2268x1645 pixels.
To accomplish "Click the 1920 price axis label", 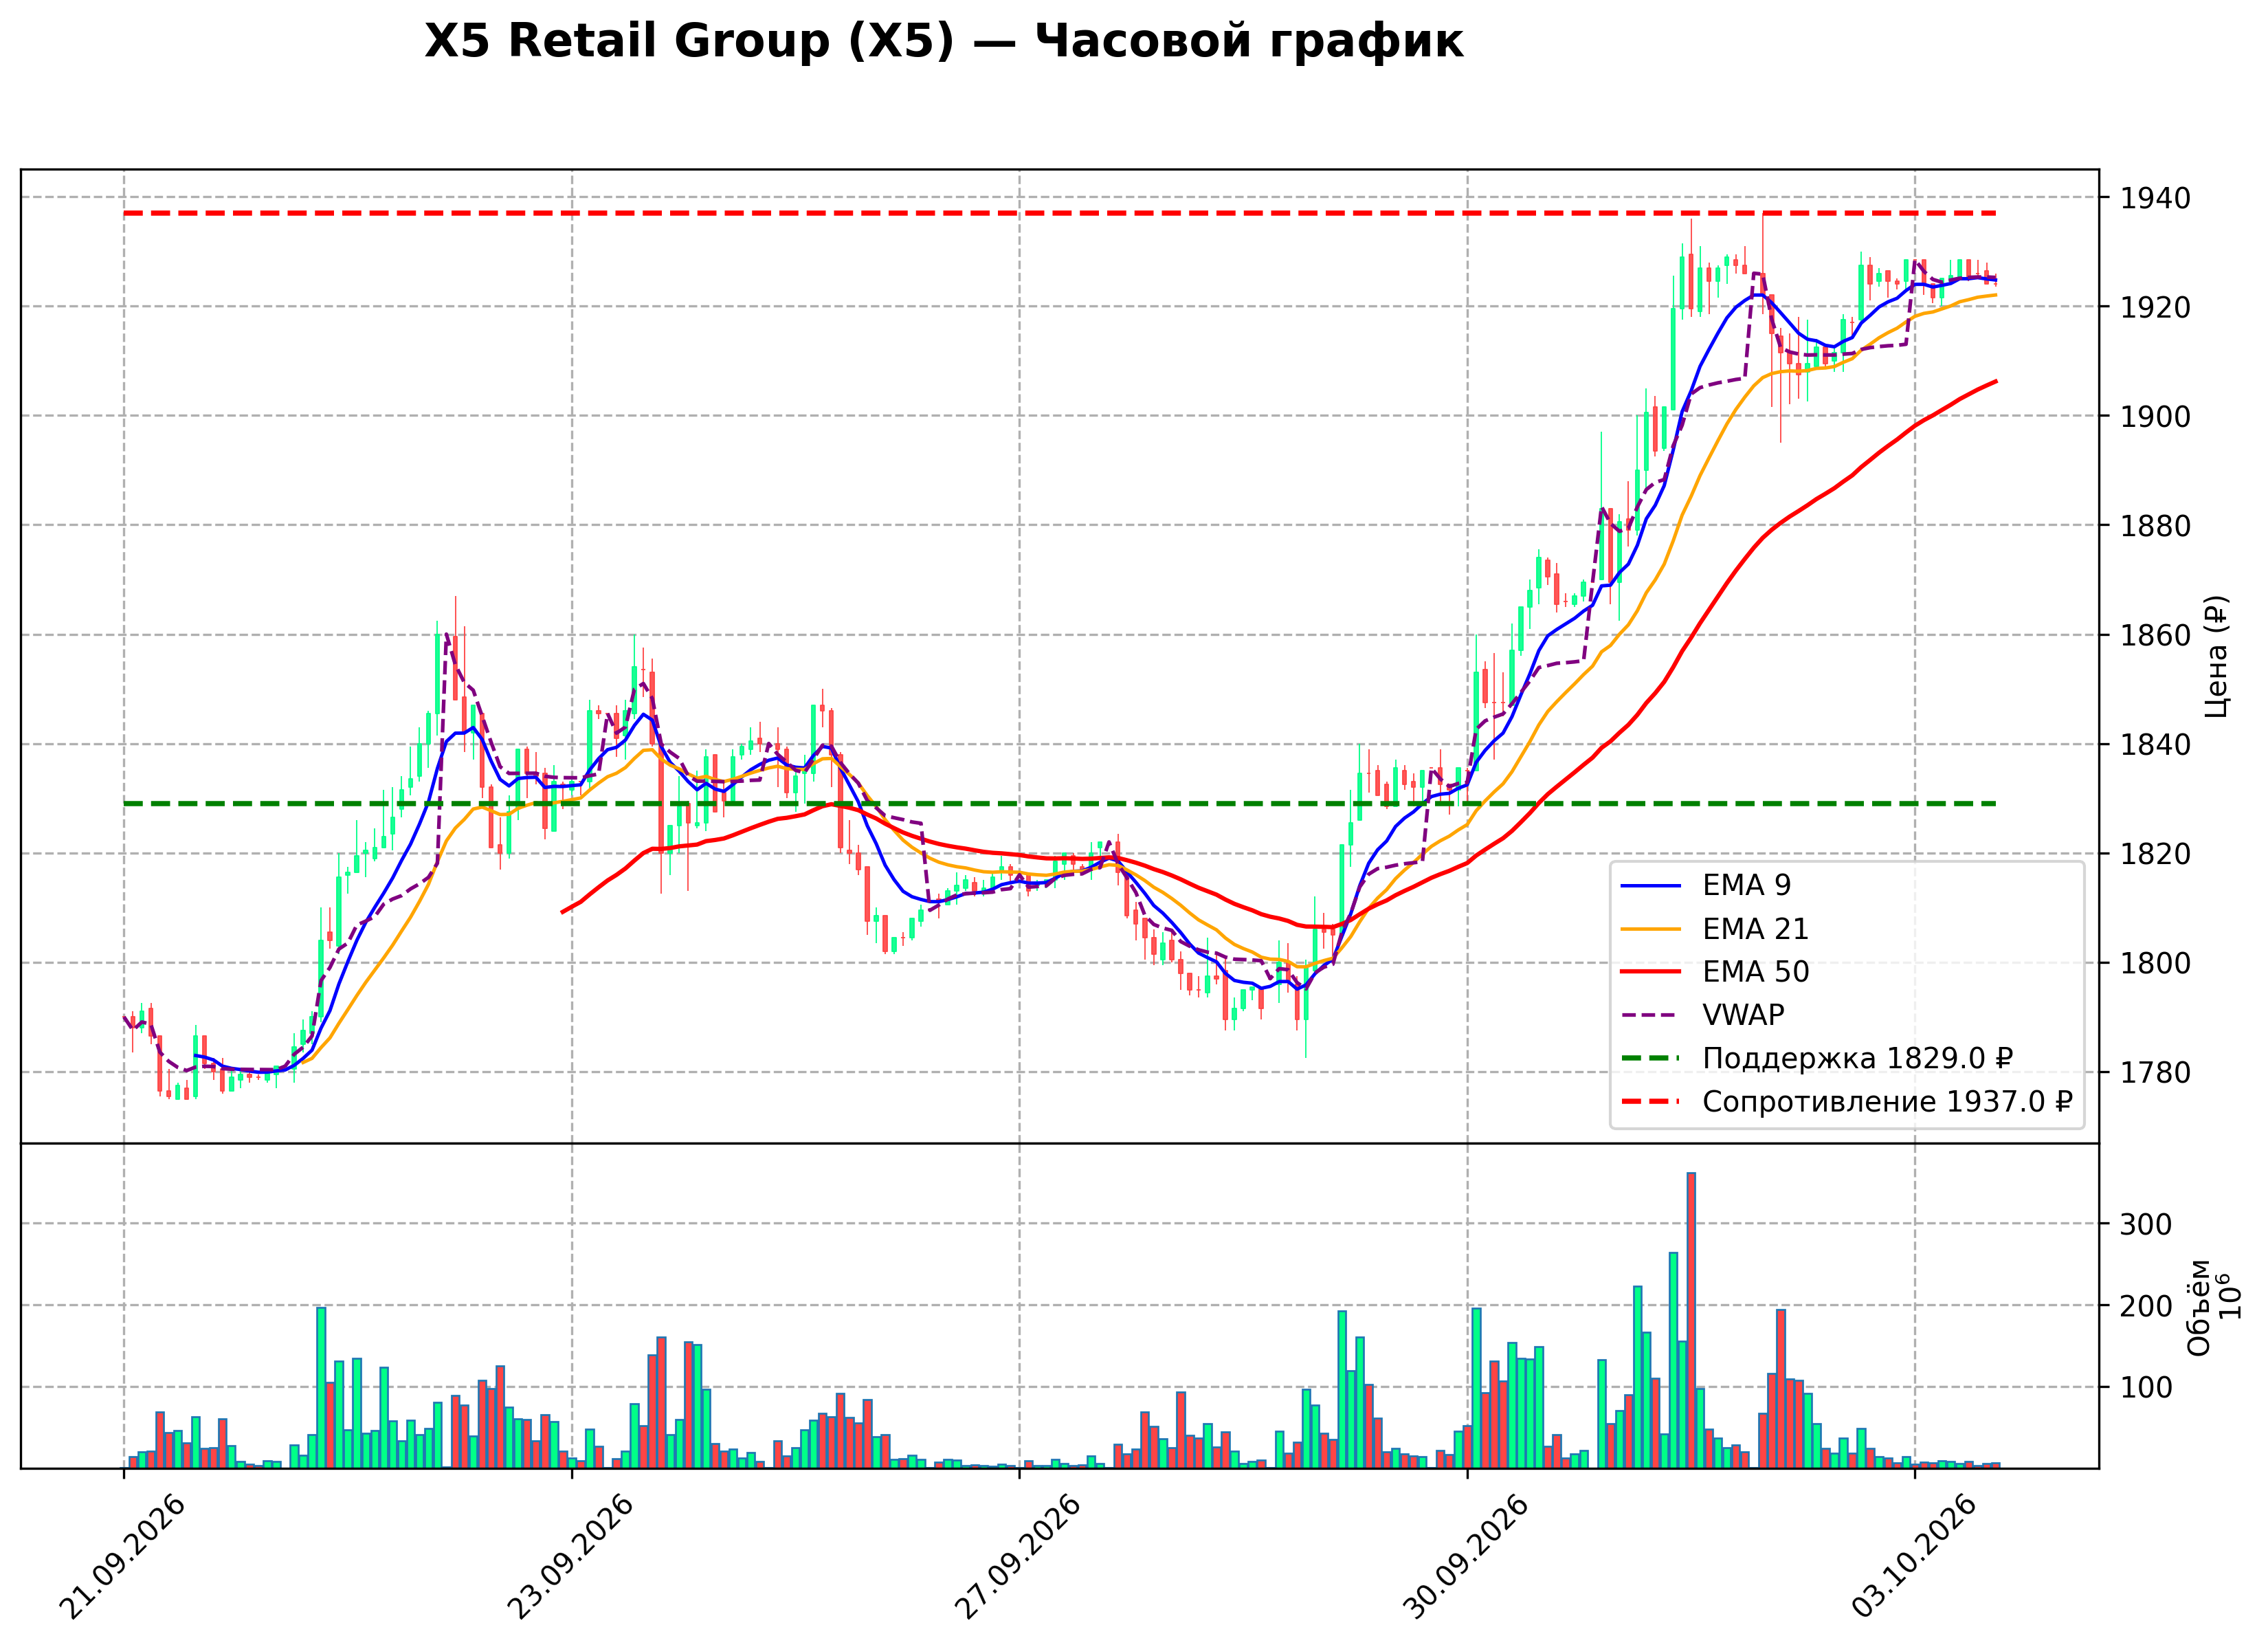I will click(2155, 307).
